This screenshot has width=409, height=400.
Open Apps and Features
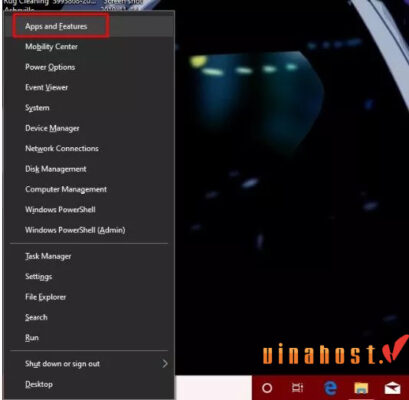(x=88, y=26)
